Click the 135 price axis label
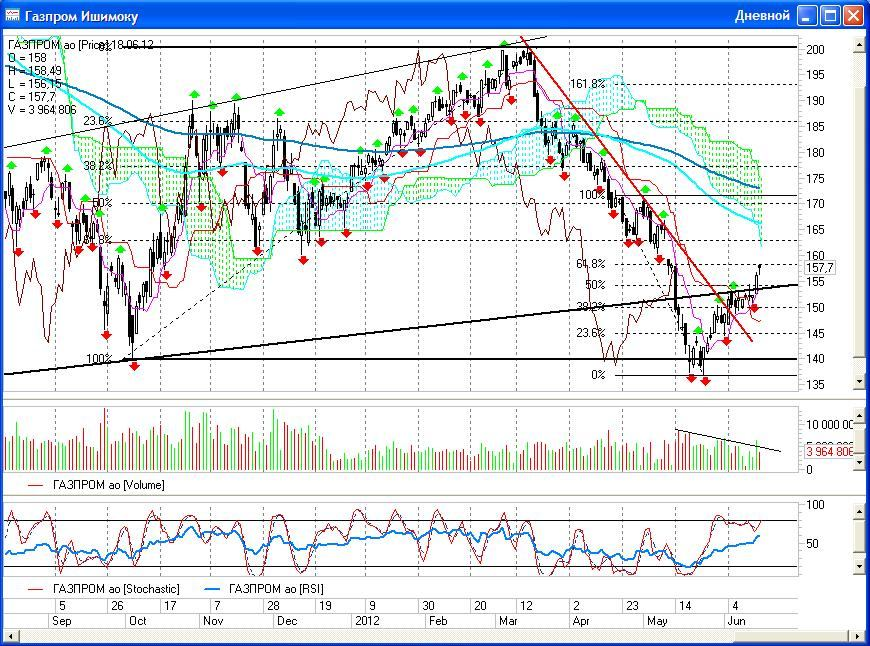The image size is (870, 646). (815, 385)
